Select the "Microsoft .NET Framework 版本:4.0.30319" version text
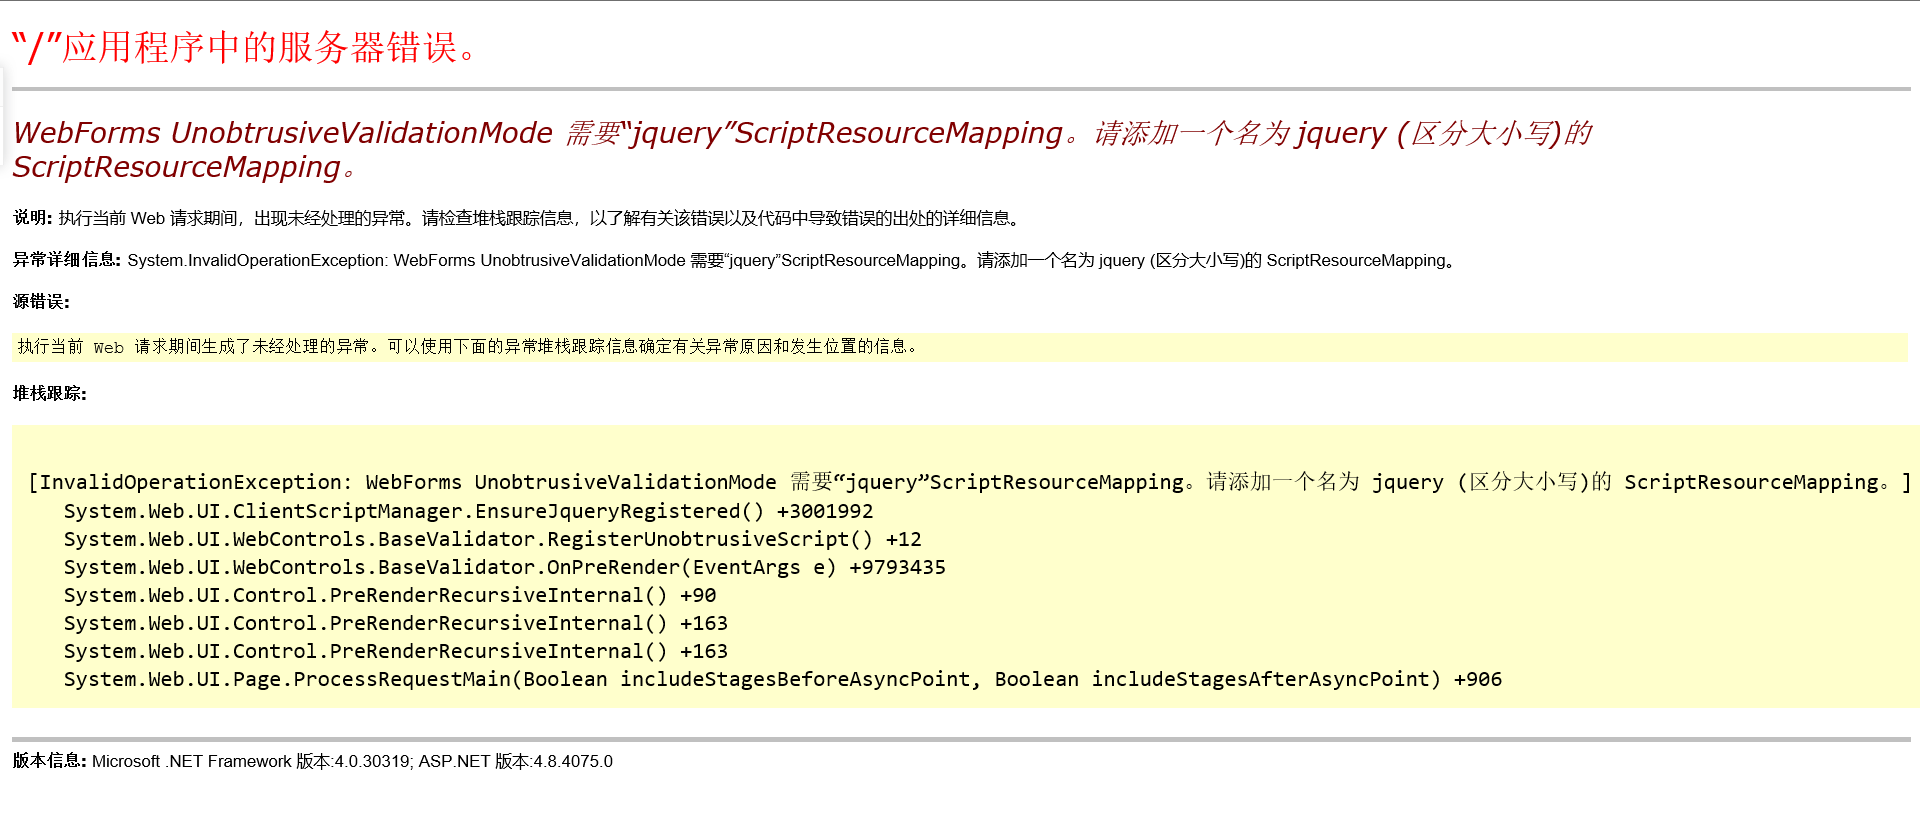This screenshot has height=817, width=1920. [251, 761]
